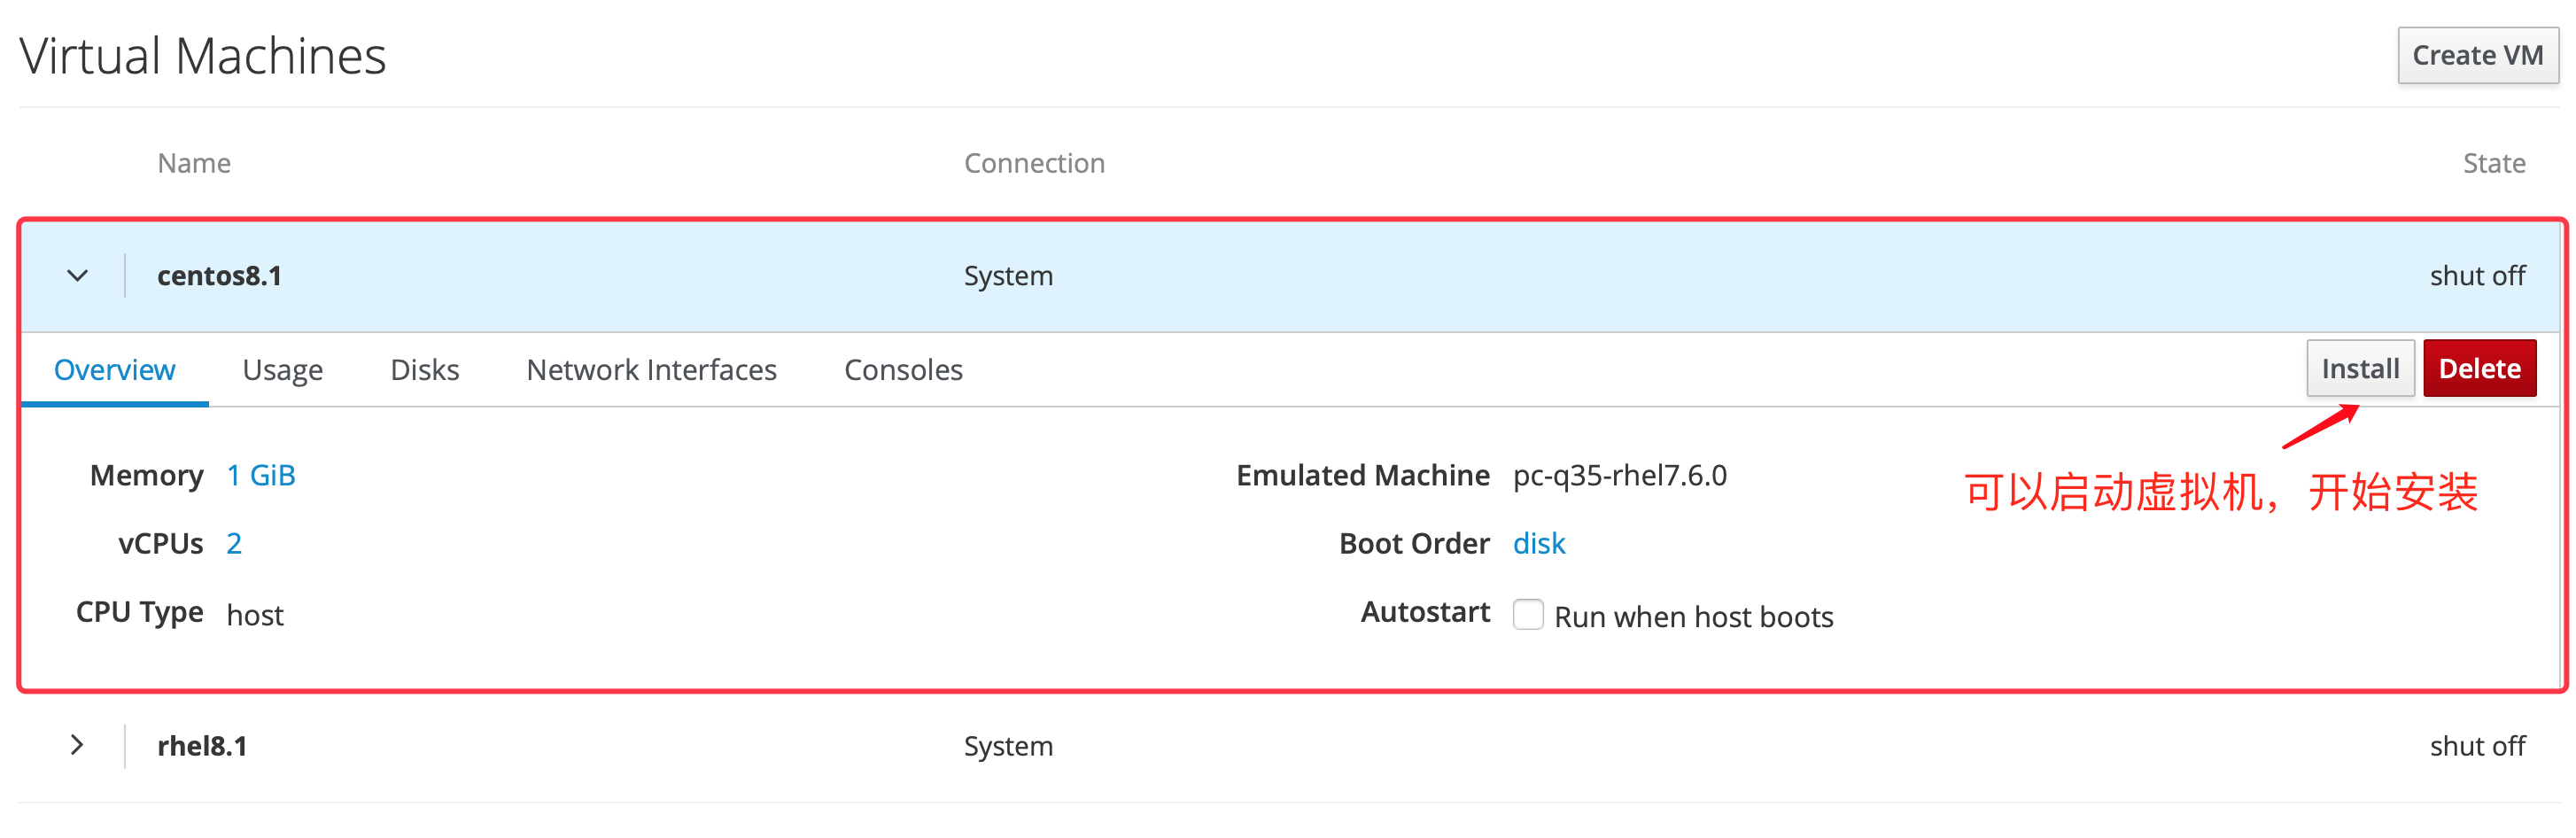This screenshot has height=838, width=2576.
Task: Select the Network Interfaces tab
Action: pos(651,370)
